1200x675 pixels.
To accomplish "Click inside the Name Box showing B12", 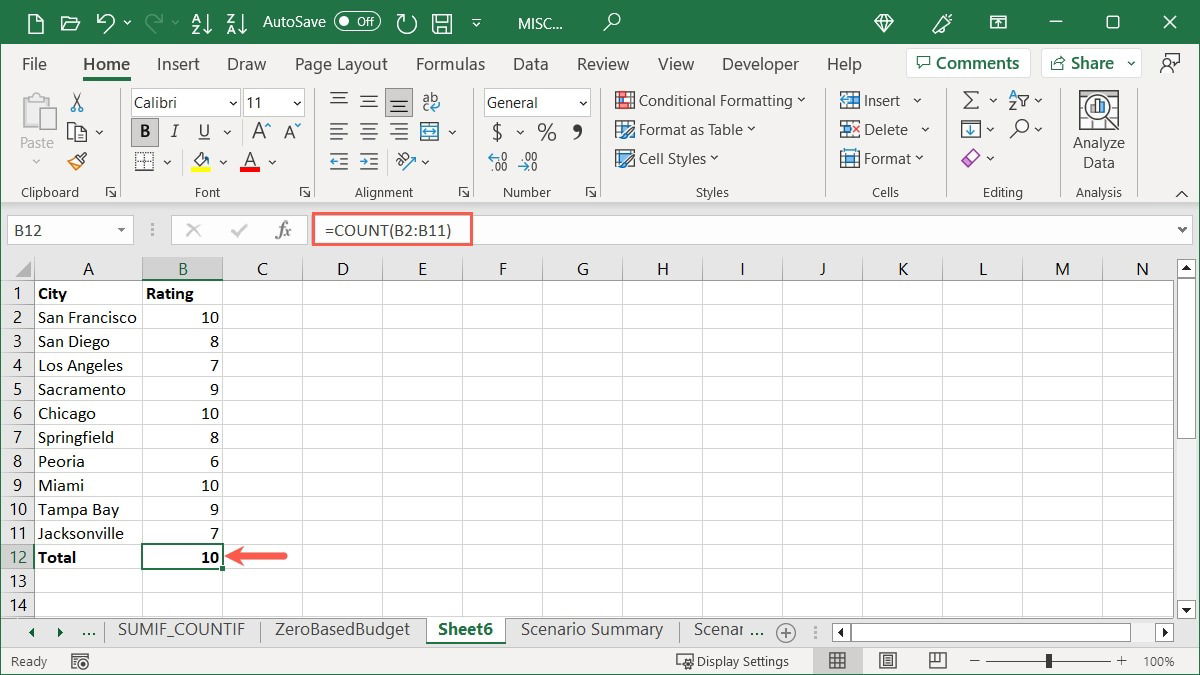I will tap(60, 229).
